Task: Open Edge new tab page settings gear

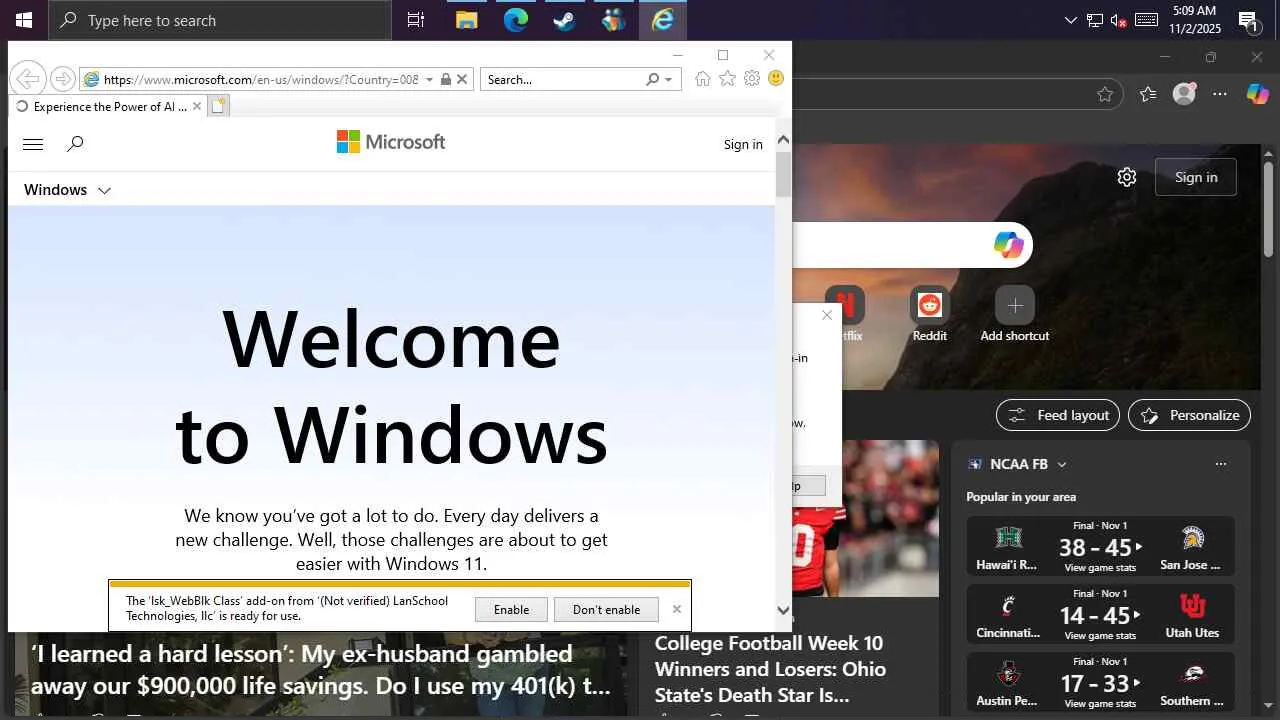Action: [1127, 177]
